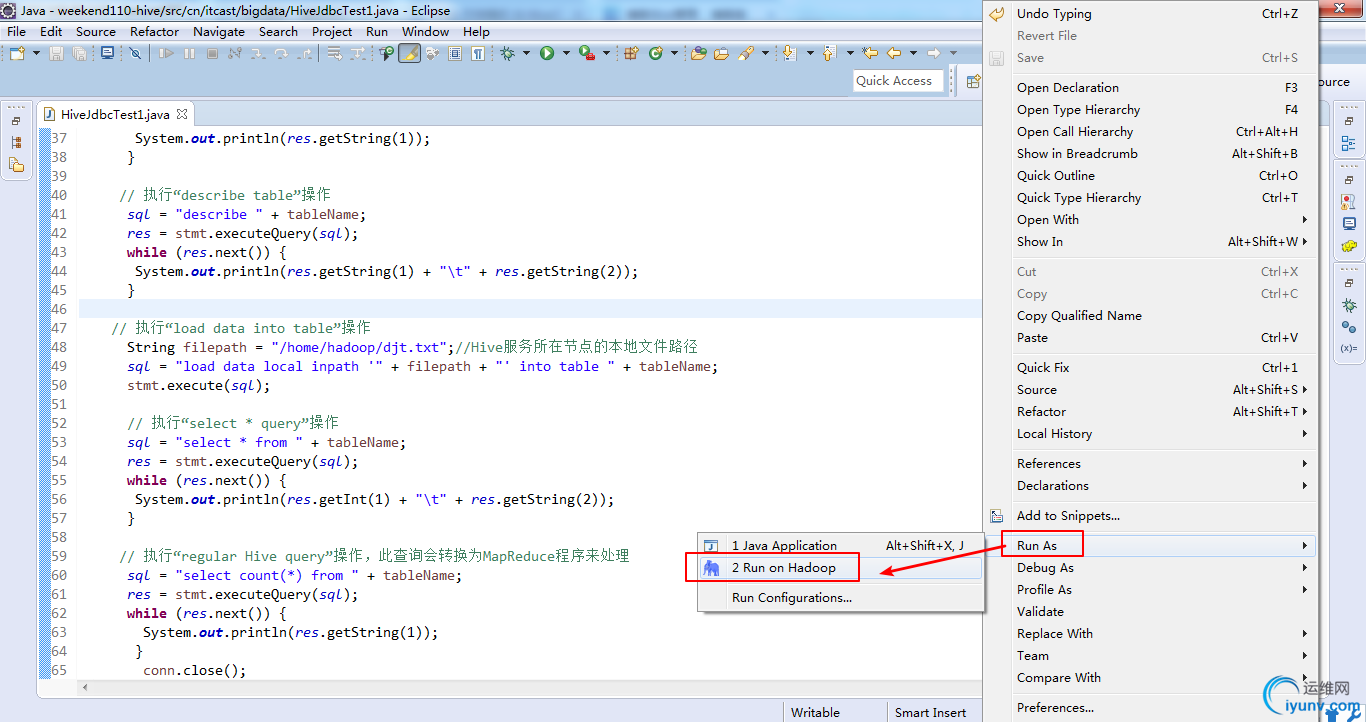Click the New Java Package toolbar icon
Screen dimensions: 1366x722
(631, 53)
